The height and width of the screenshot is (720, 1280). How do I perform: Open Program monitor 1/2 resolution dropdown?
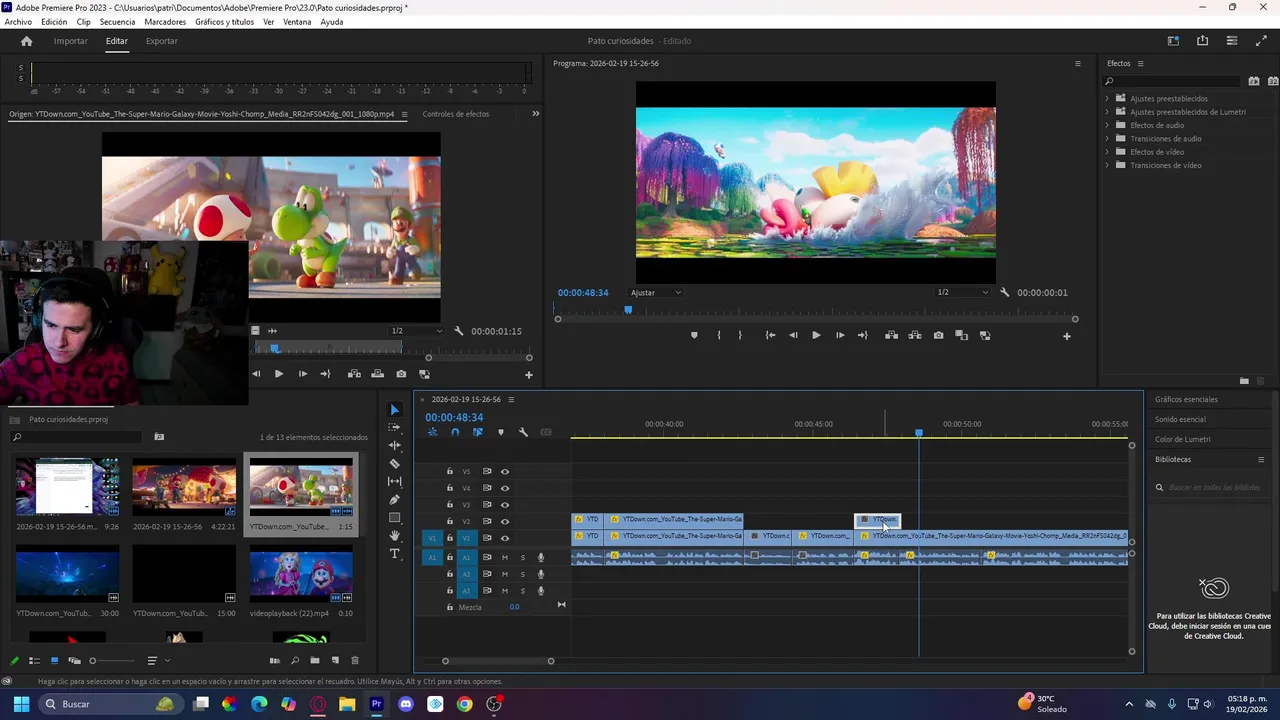coord(962,292)
